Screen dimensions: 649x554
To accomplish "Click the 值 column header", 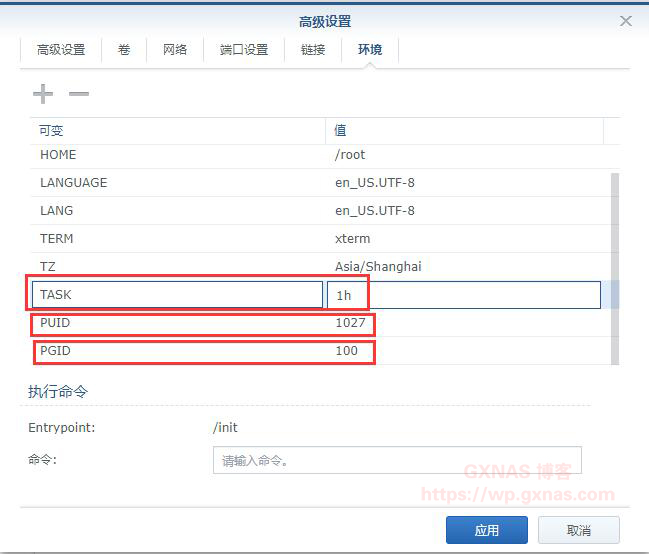I will pyautogui.click(x=464, y=131).
